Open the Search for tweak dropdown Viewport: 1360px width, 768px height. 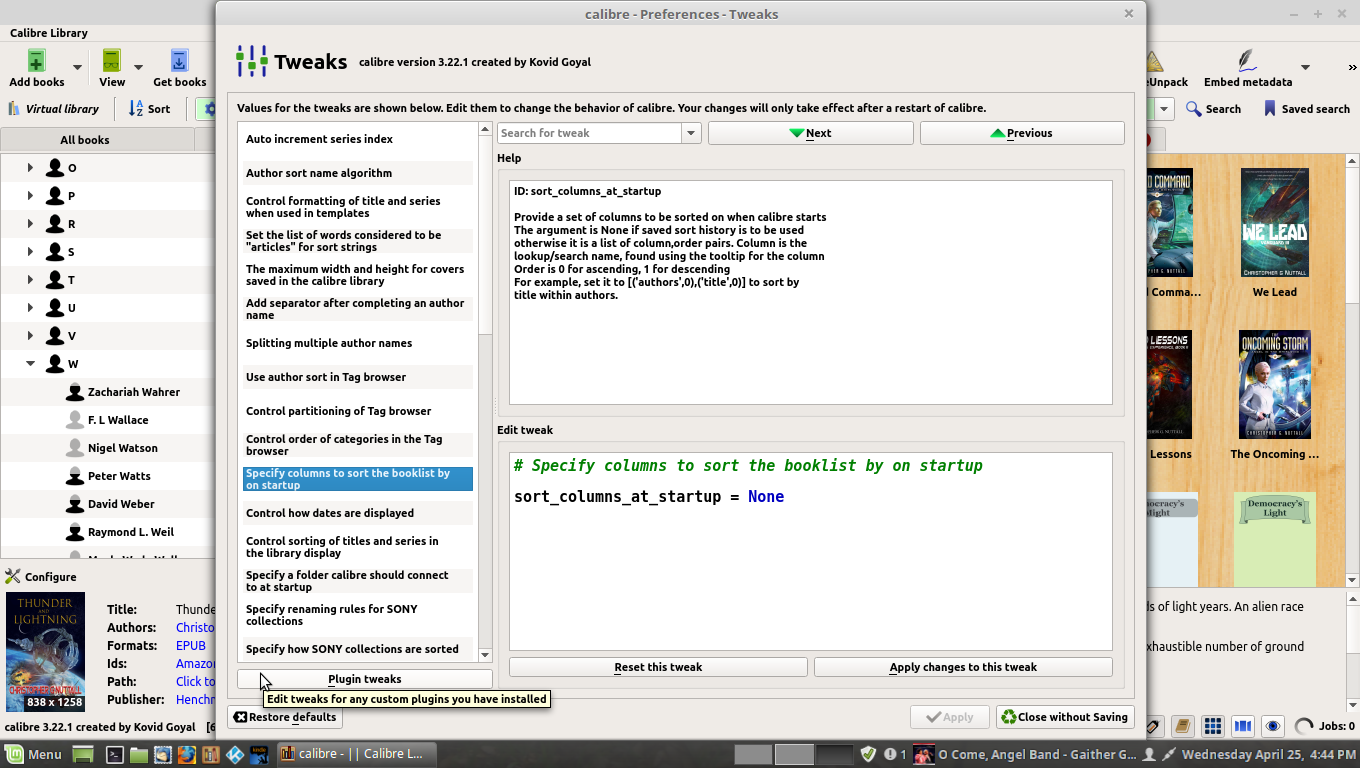tap(690, 133)
